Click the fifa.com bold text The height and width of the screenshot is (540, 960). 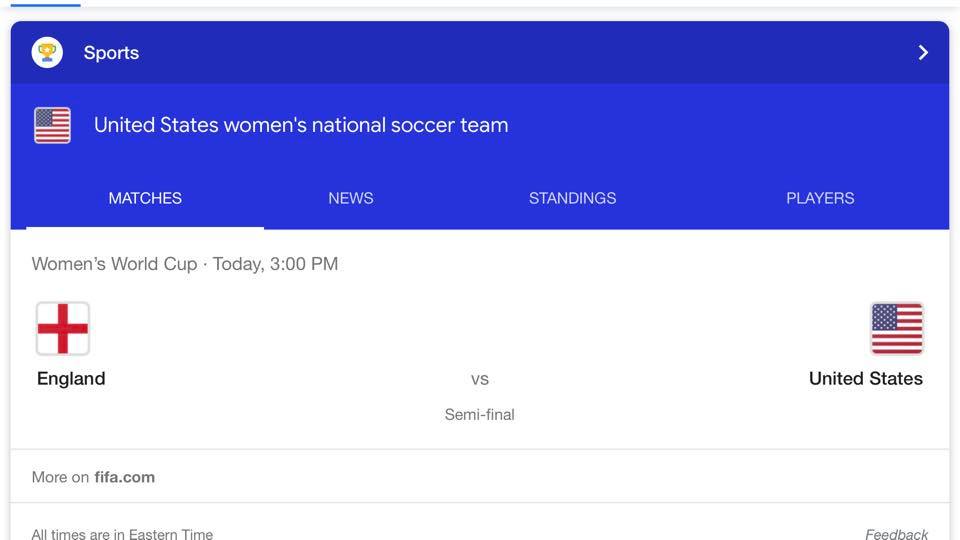pos(124,477)
